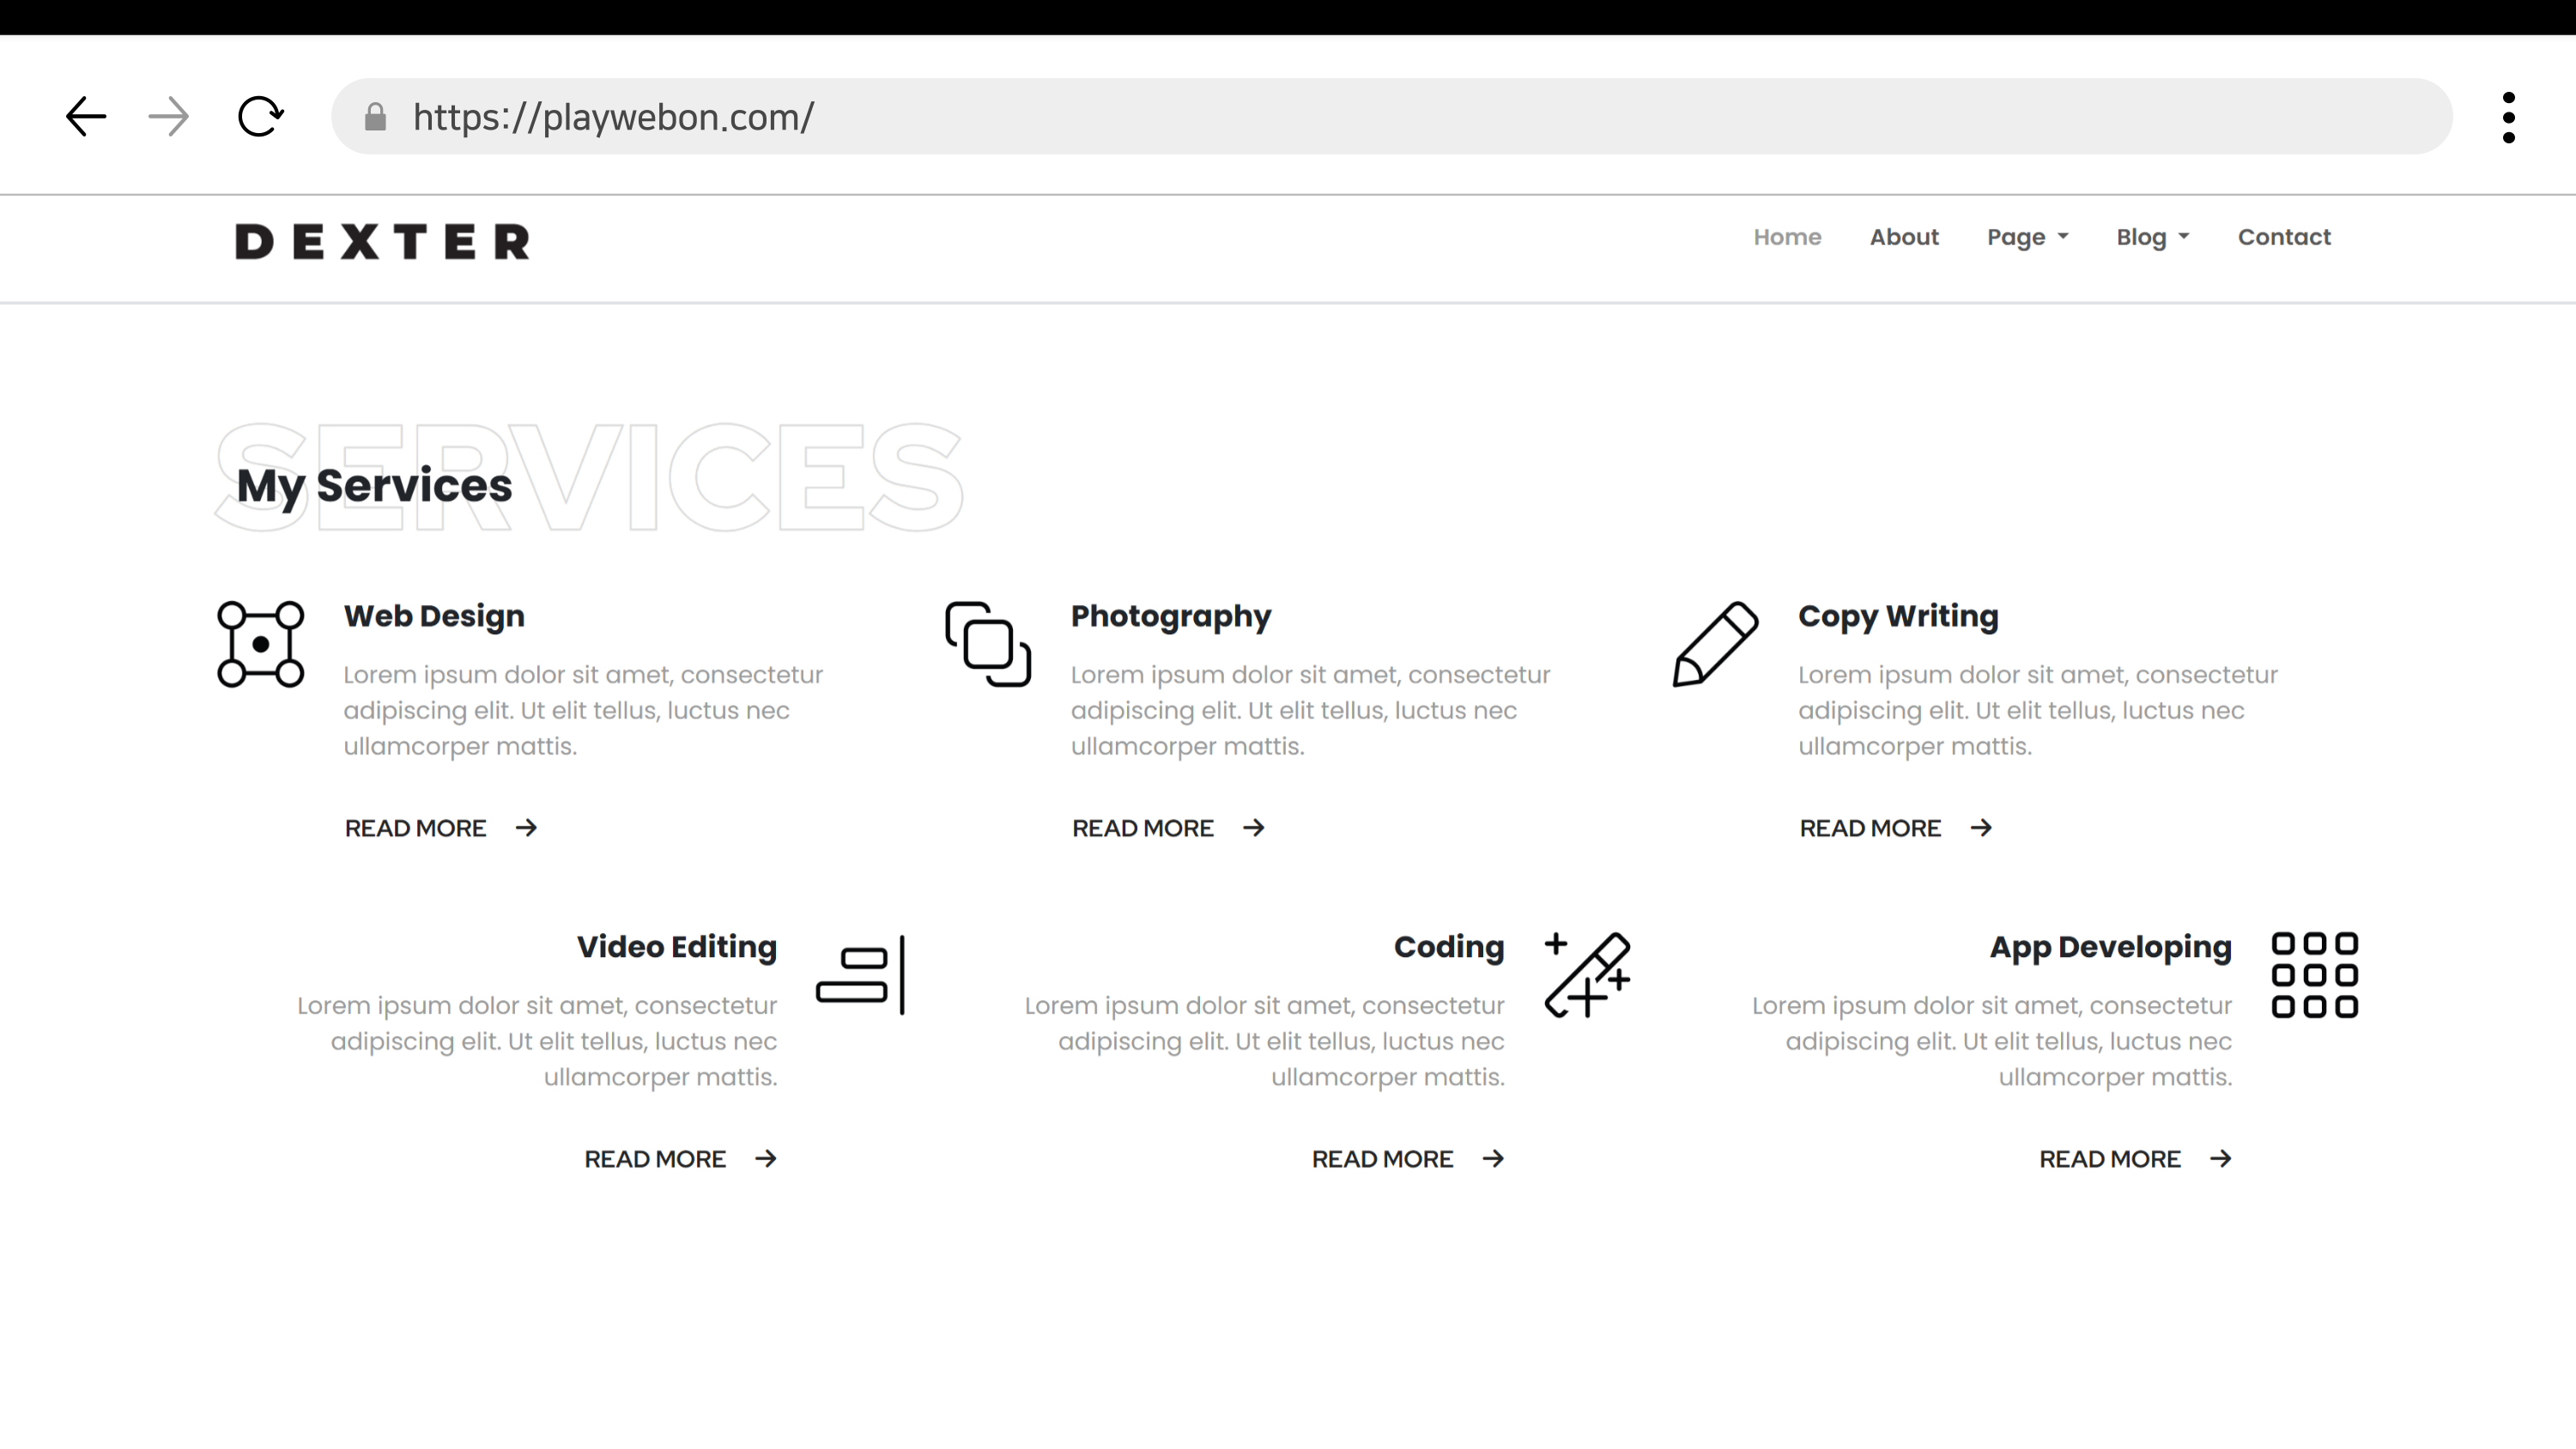Viewport: 2576px width, 1449px height.
Task: Click the Web Design service icon
Action: pyautogui.click(x=260, y=644)
